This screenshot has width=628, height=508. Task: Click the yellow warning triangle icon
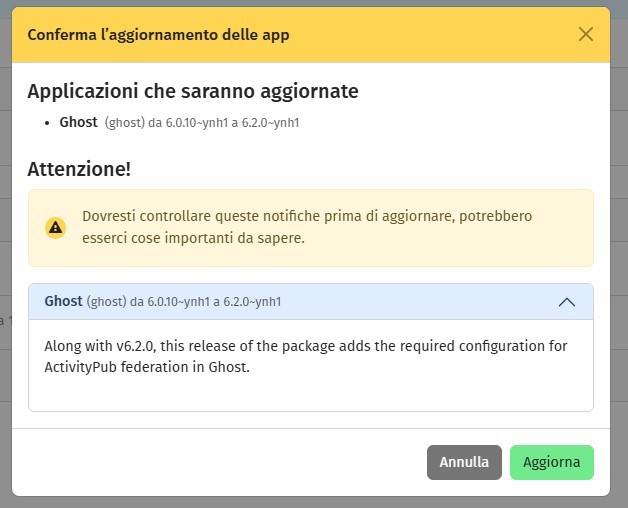[x=56, y=227]
